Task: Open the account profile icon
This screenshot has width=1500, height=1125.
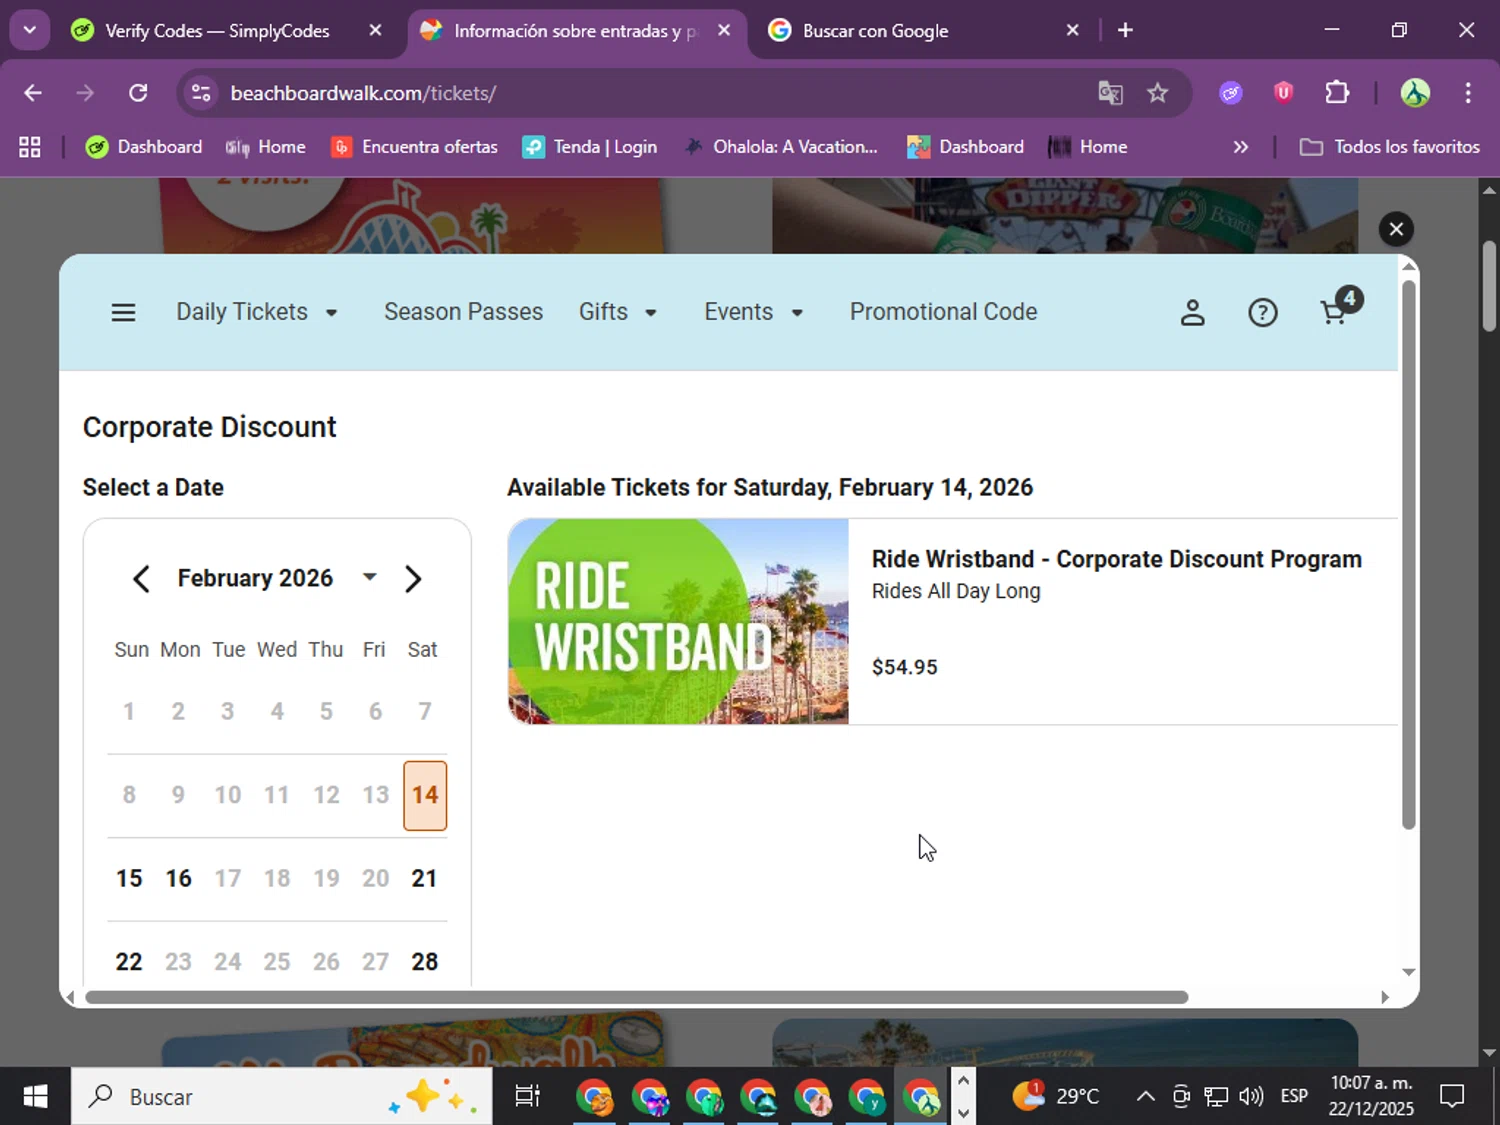Action: coord(1192,313)
